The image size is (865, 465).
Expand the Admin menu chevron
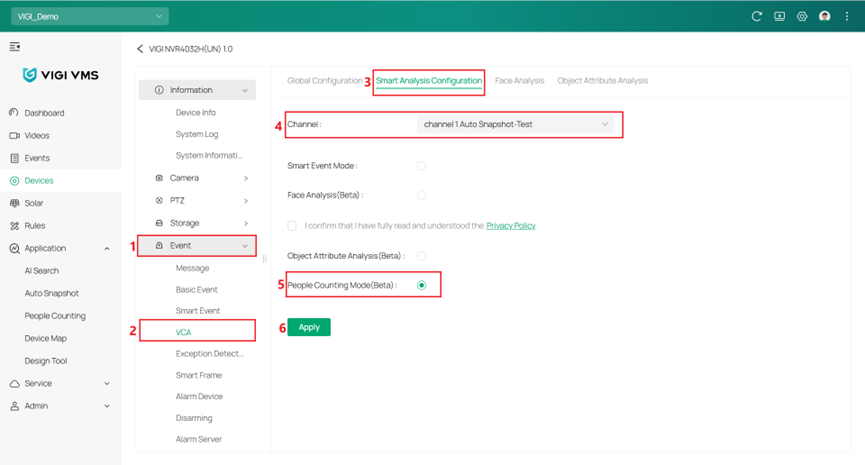point(107,406)
